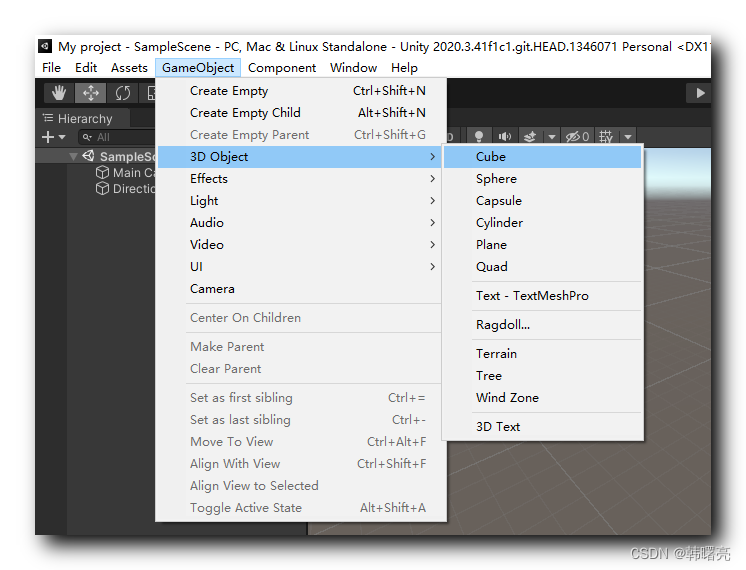Screen dimensions: 746x570
Task: Toggle hidden objects visibility icon
Action: point(577,137)
